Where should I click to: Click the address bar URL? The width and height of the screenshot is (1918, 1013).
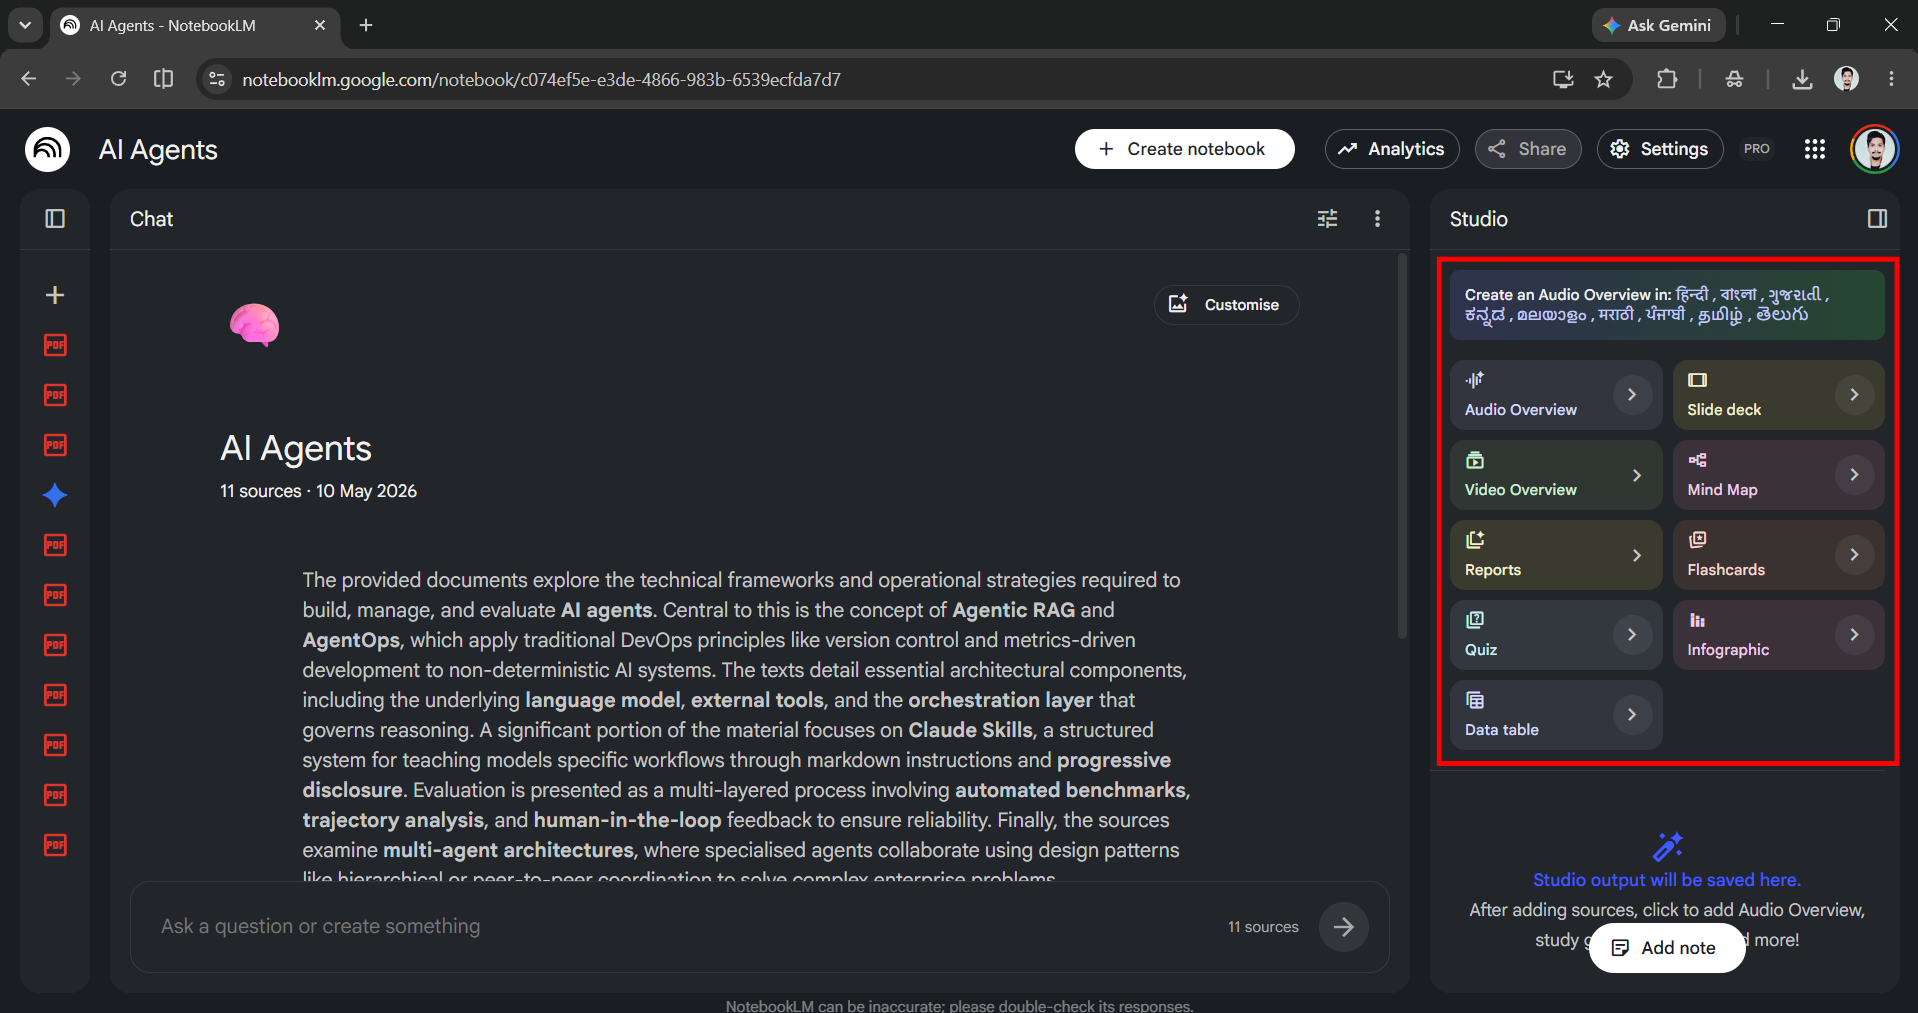tap(541, 79)
